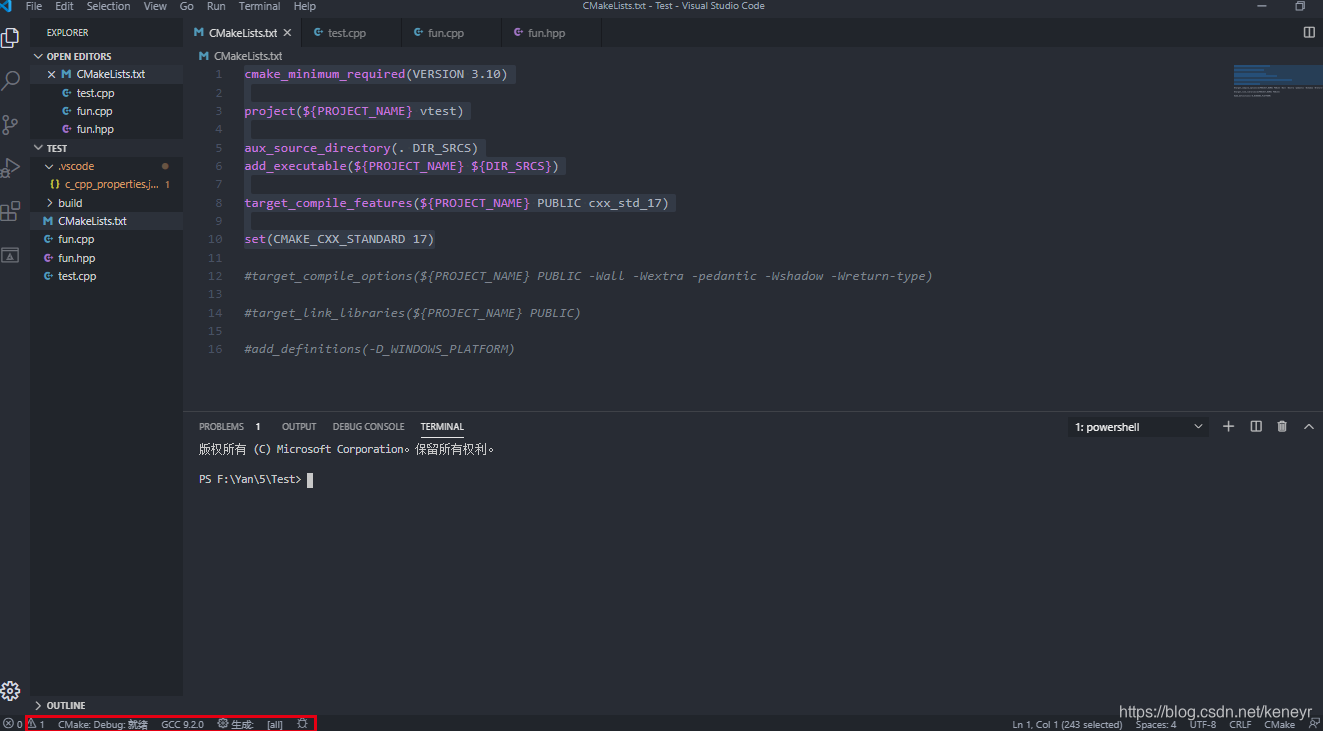Open the Manage gear menu
Screen dimensions: 1323x731
point(11,690)
